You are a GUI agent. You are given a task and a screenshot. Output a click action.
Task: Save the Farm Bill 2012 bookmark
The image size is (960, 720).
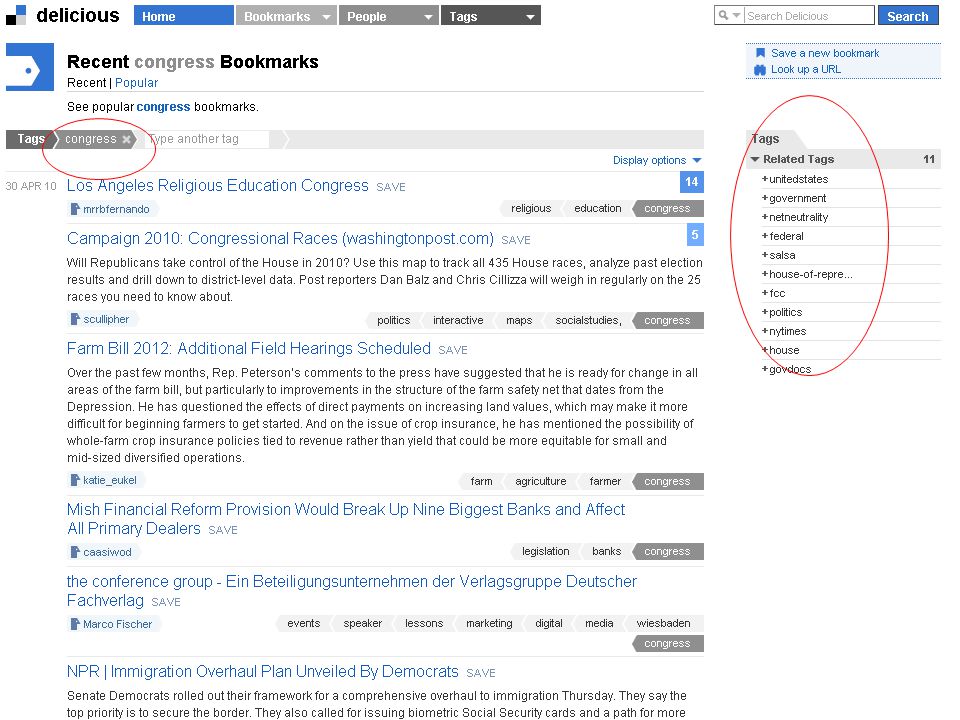453,350
